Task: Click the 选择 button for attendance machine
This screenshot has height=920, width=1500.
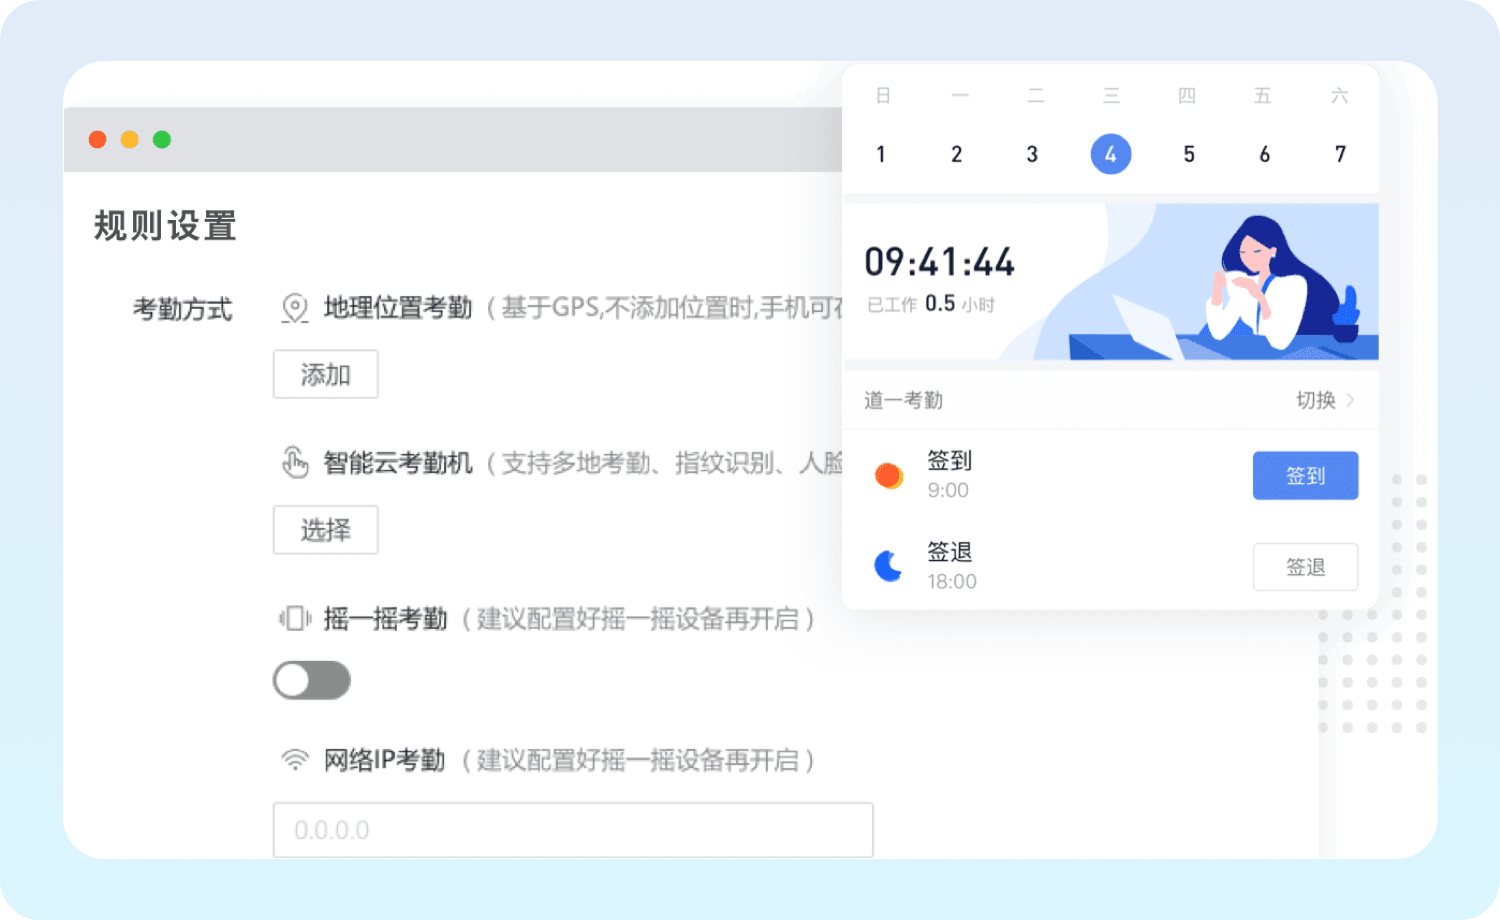Action: (x=325, y=530)
